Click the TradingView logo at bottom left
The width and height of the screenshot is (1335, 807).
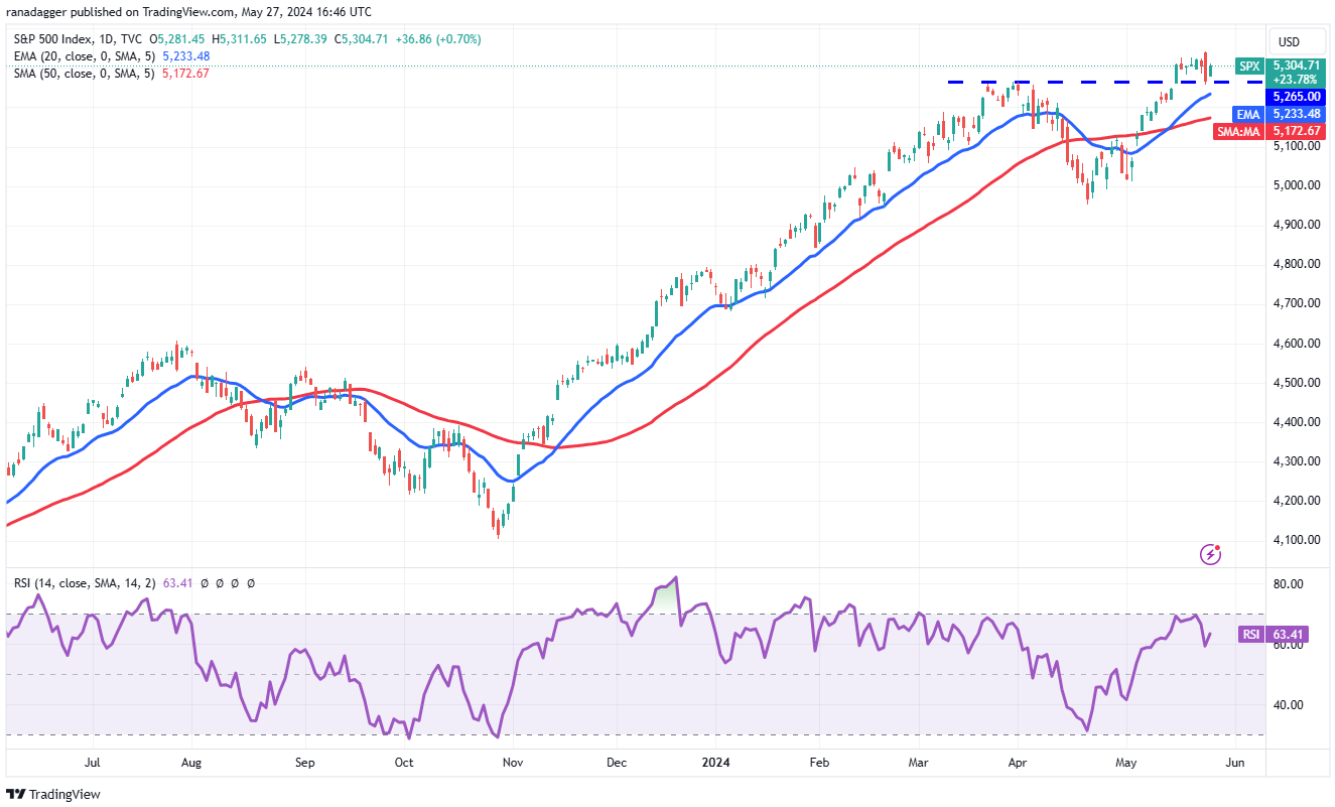click(x=53, y=794)
